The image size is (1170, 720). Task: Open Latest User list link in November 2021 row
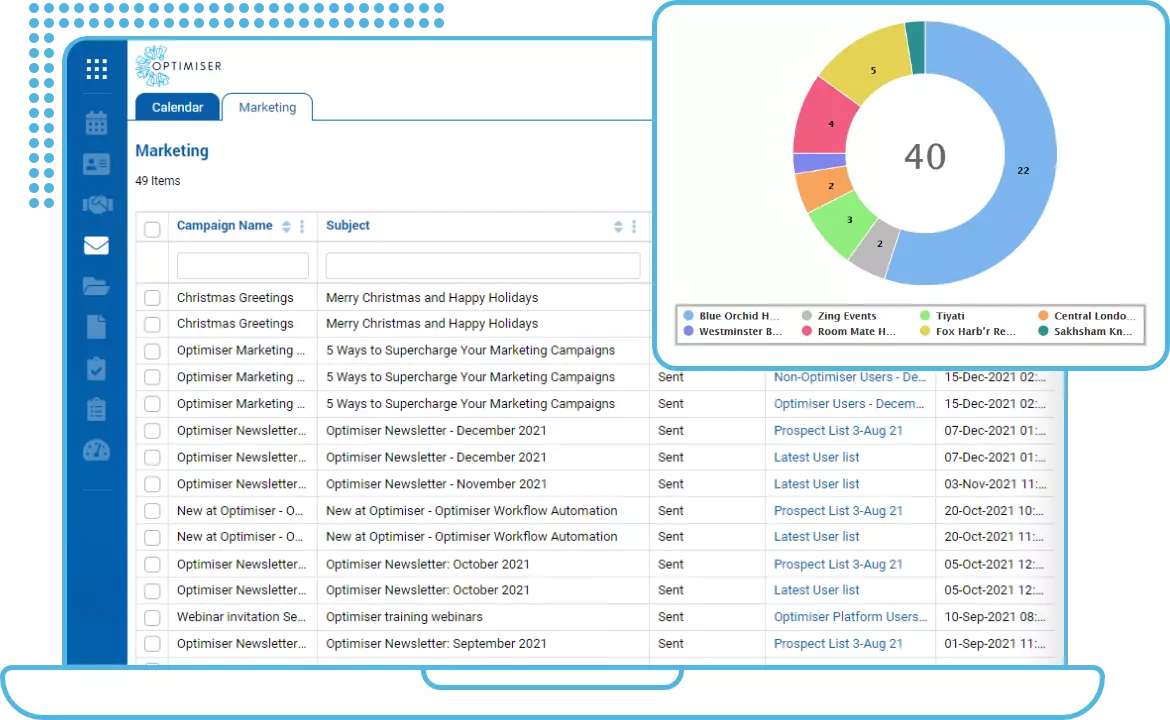click(816, 483)
